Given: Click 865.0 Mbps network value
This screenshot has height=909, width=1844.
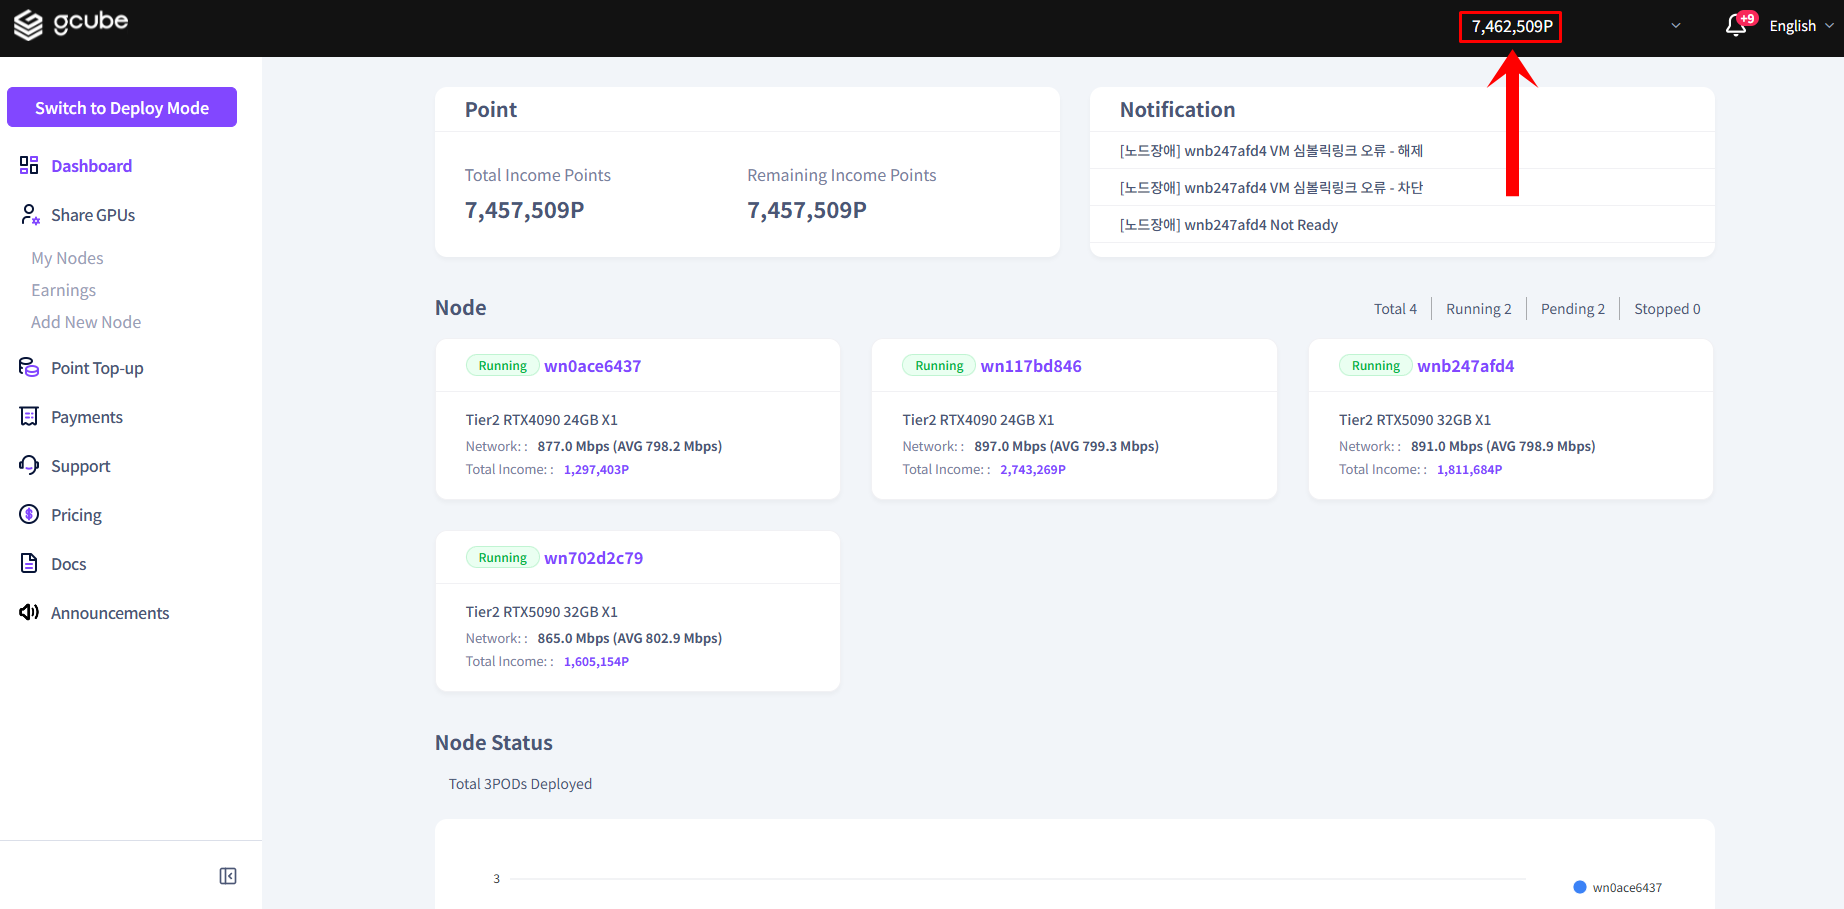Looking at the screenshot, I should 629,638.
